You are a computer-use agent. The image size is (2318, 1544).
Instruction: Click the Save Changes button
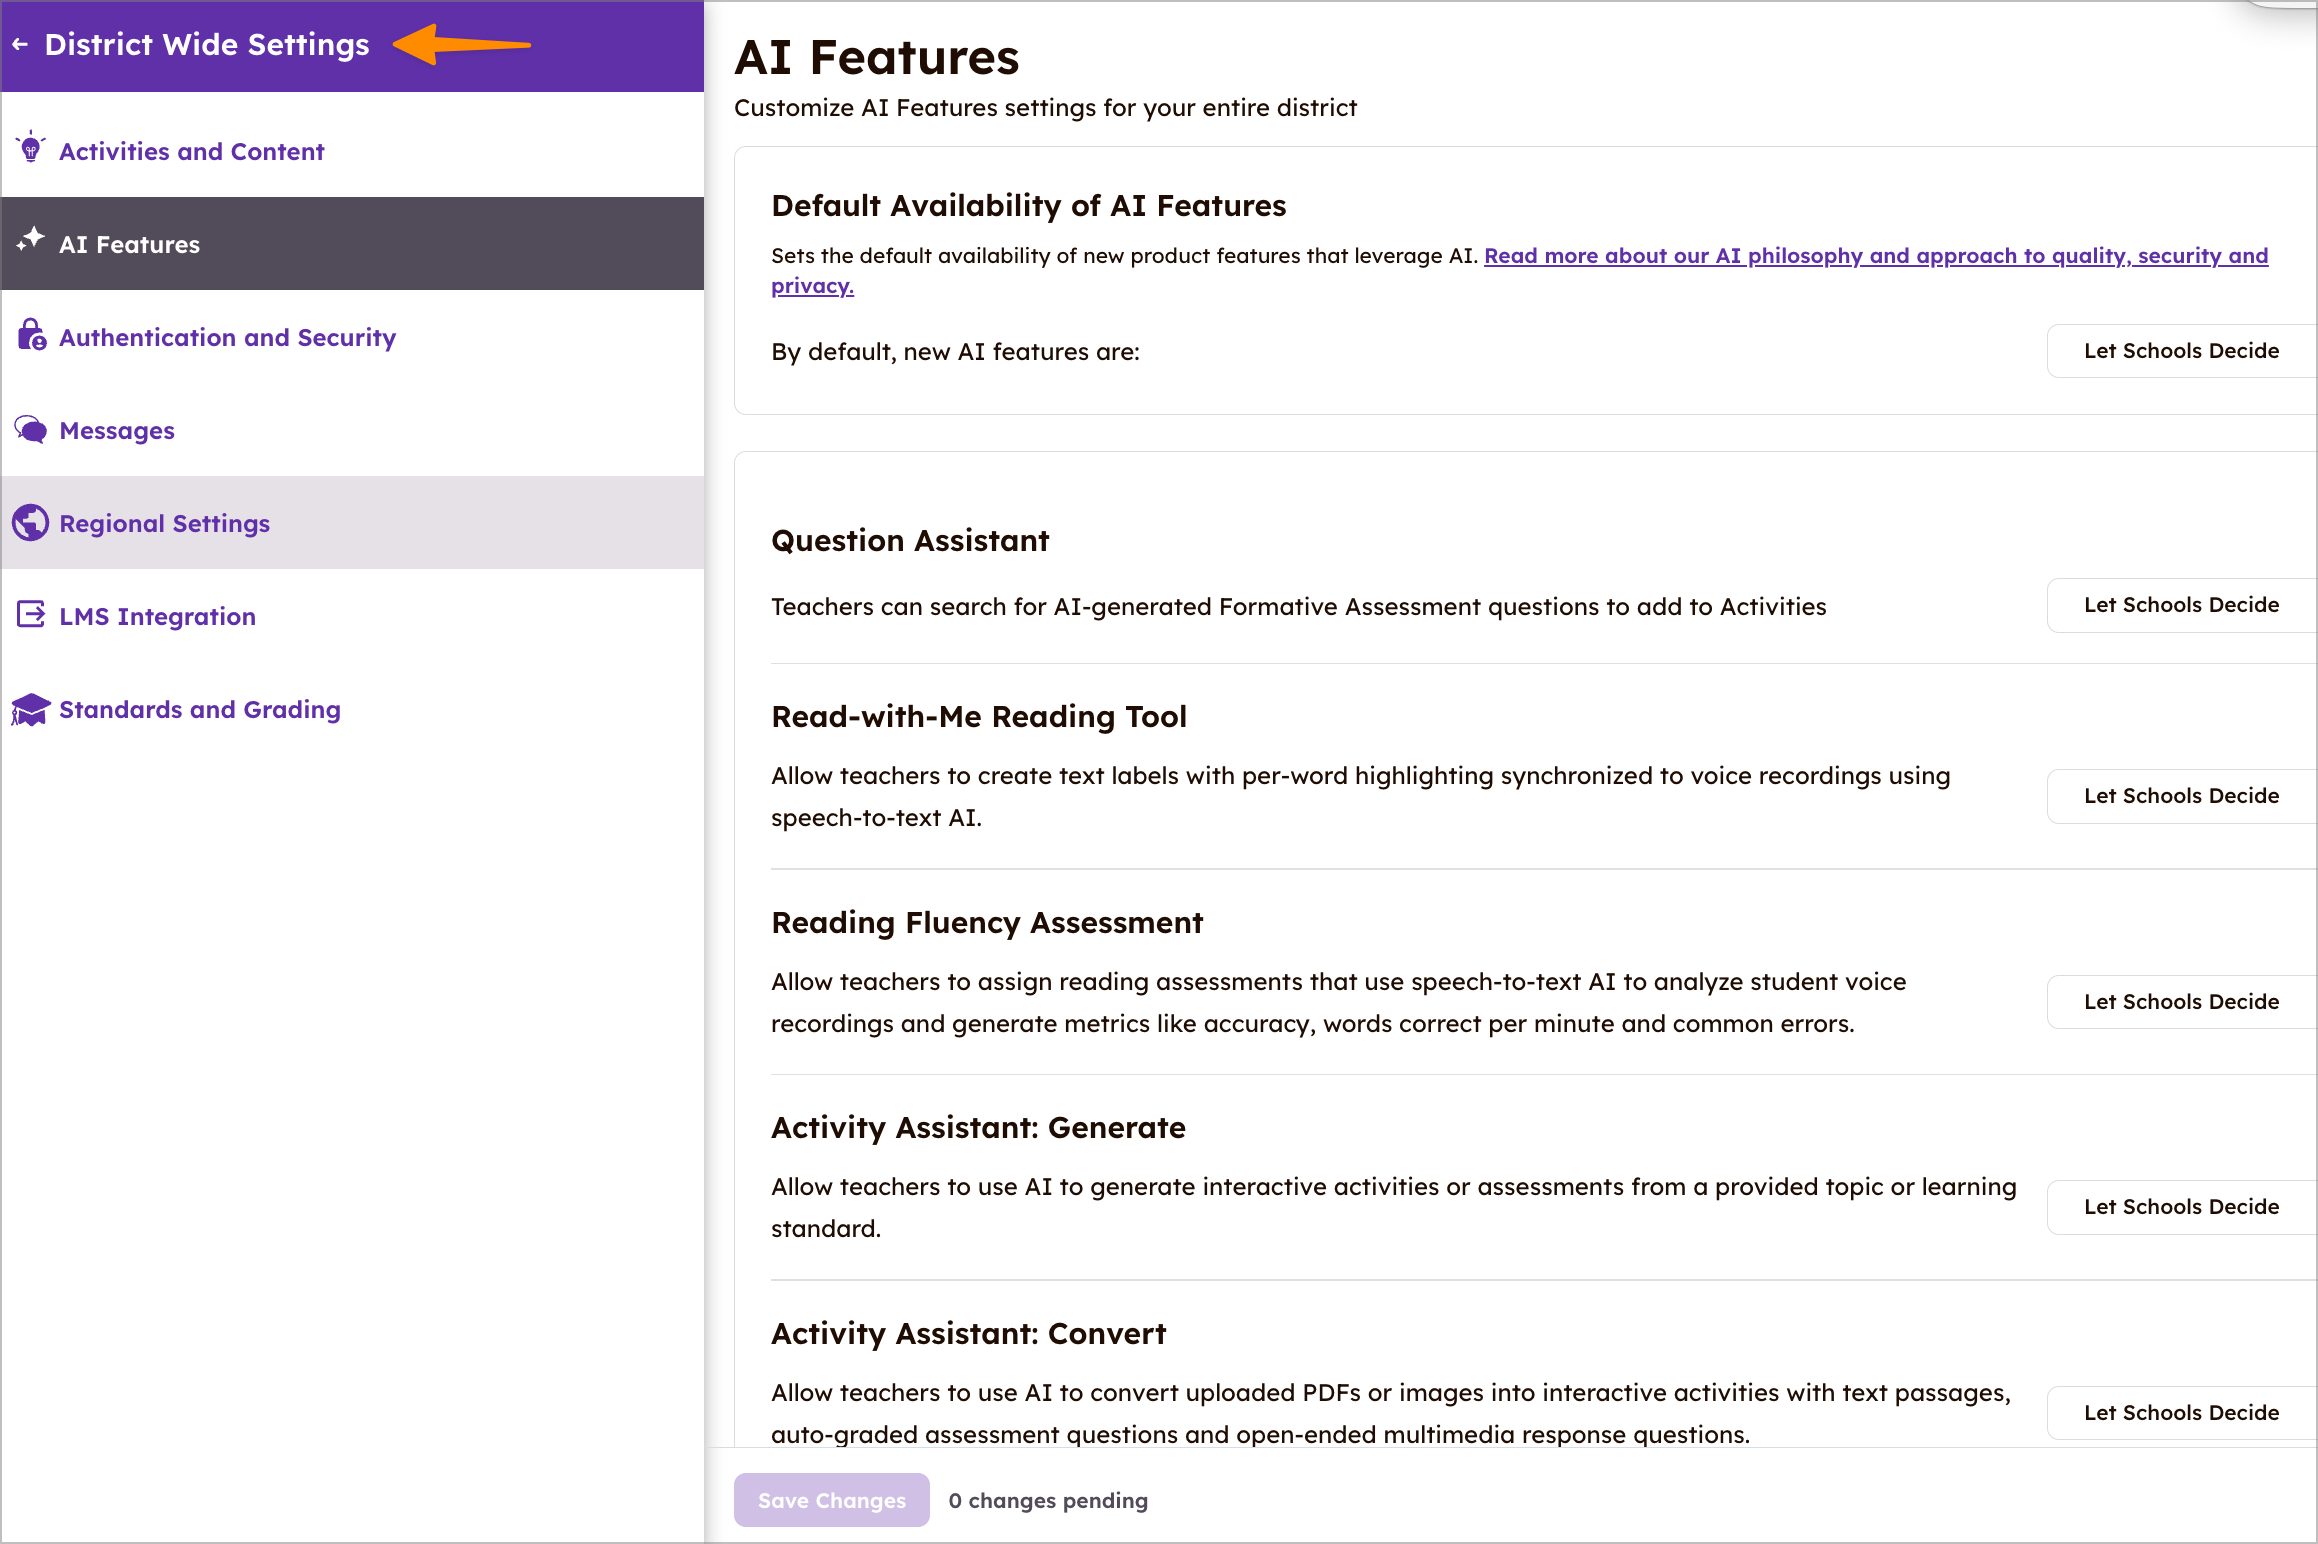831,1500
